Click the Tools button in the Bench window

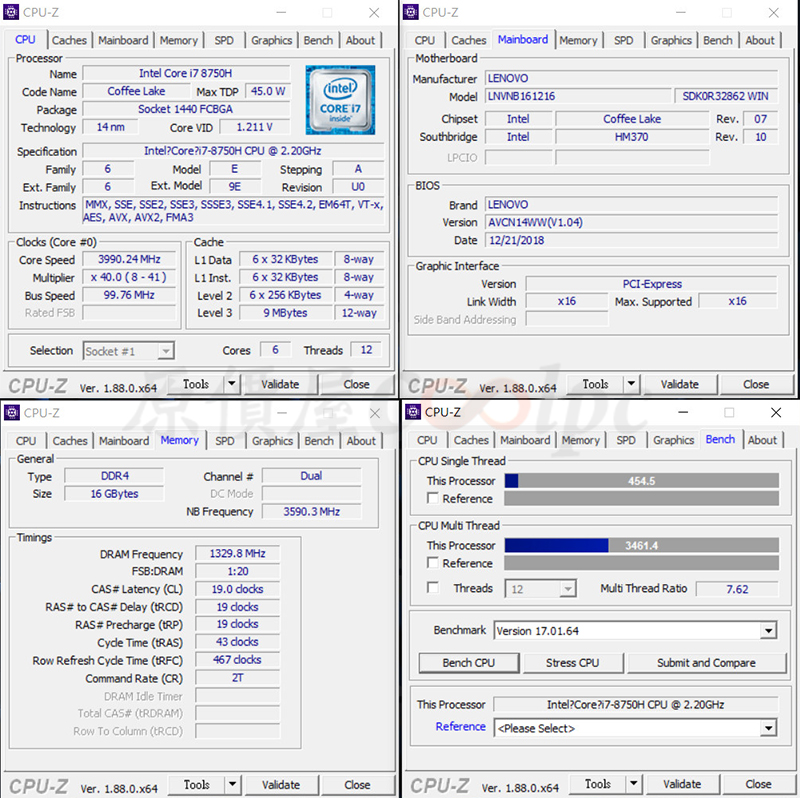[598, 784]
